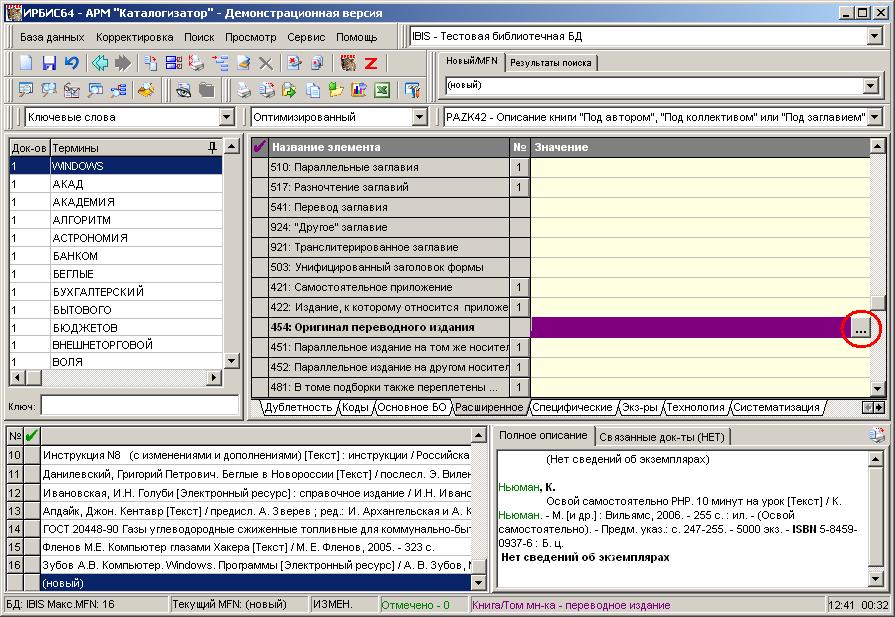Click the Ключ input field
The image size is (895, 617).
(x=140, y=405)
